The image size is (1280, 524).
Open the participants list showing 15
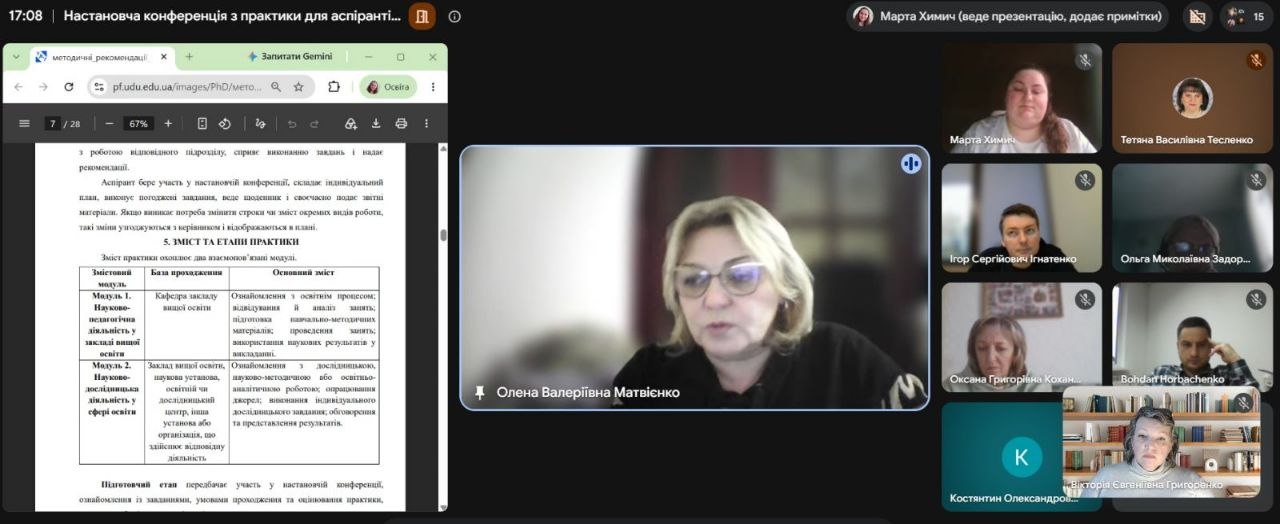click(1247, 16)
